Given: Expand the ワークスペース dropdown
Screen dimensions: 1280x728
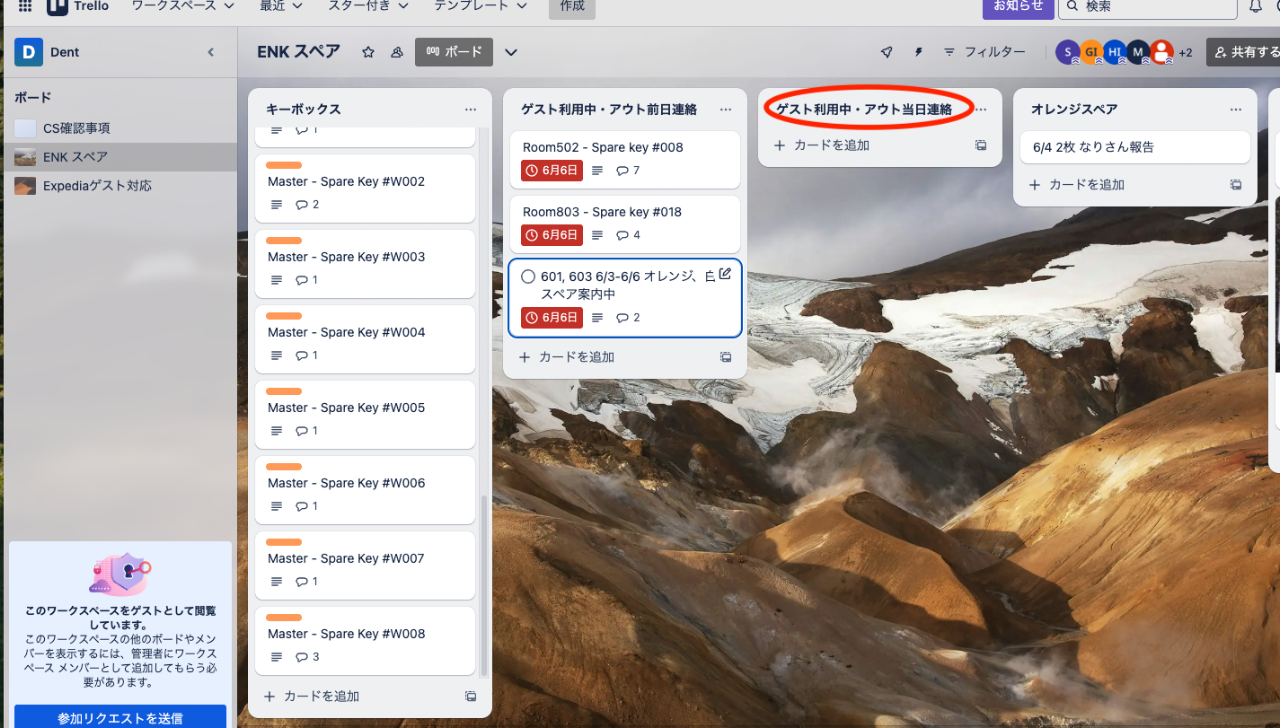Looking at the screenshot, I should pos(183,6).
